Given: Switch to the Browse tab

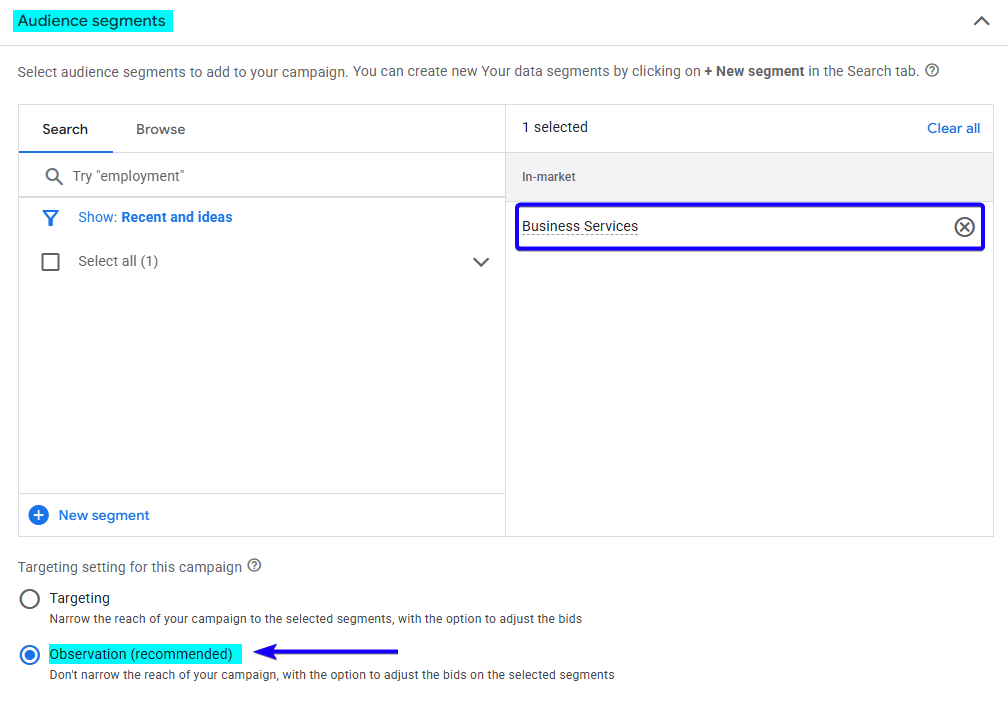Looking at the screenshot, I should point(160,129).
